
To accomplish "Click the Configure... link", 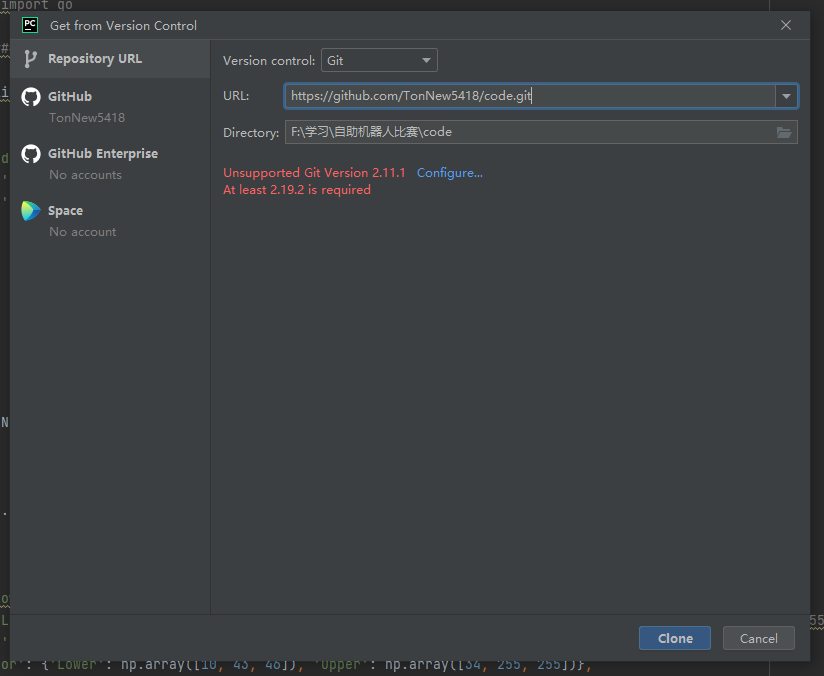I will pyautogui.click(x=450, y=173).
